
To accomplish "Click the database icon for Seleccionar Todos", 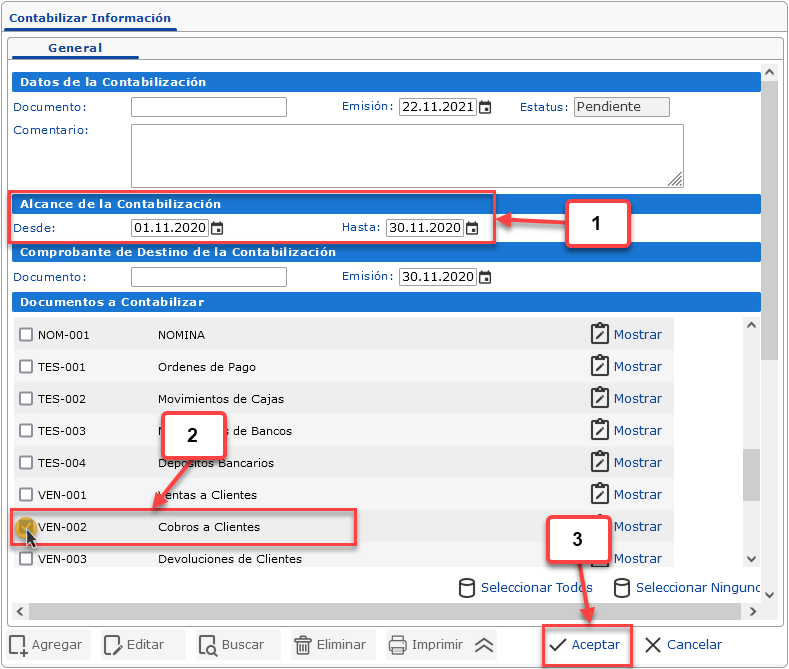I will 466,587.
